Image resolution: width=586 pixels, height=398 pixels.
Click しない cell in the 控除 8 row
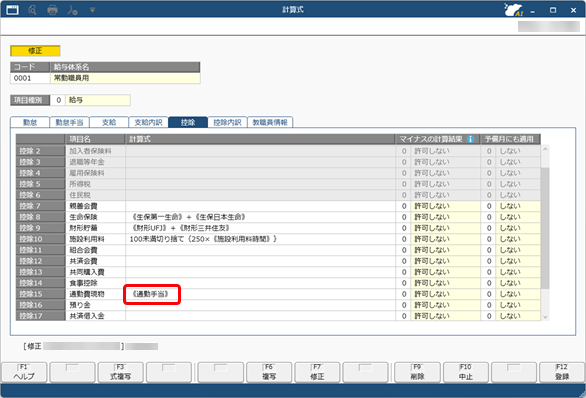518,217
